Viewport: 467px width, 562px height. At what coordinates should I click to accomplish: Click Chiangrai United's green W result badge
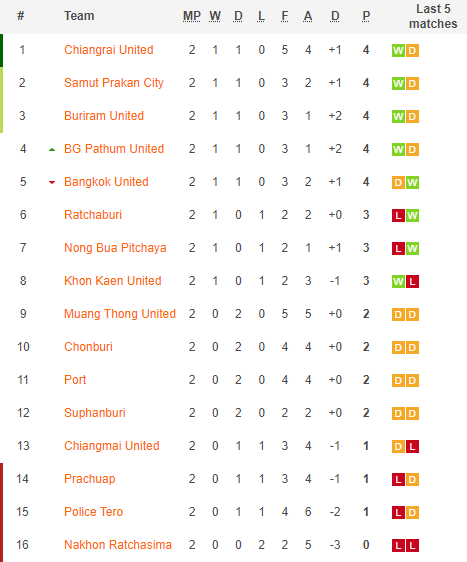(x=398, y=51)
